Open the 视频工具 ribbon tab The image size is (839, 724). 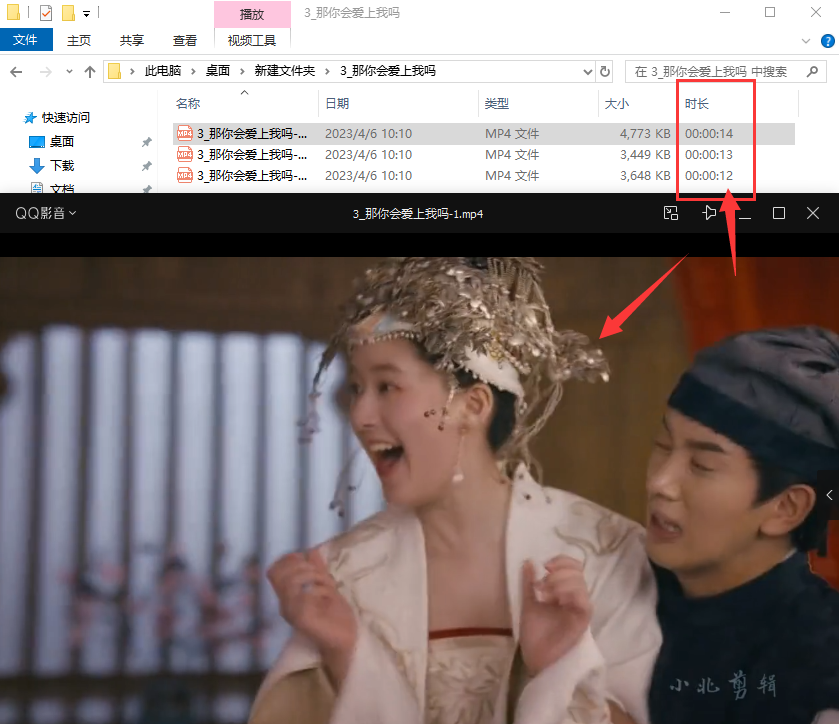(252, 41)
